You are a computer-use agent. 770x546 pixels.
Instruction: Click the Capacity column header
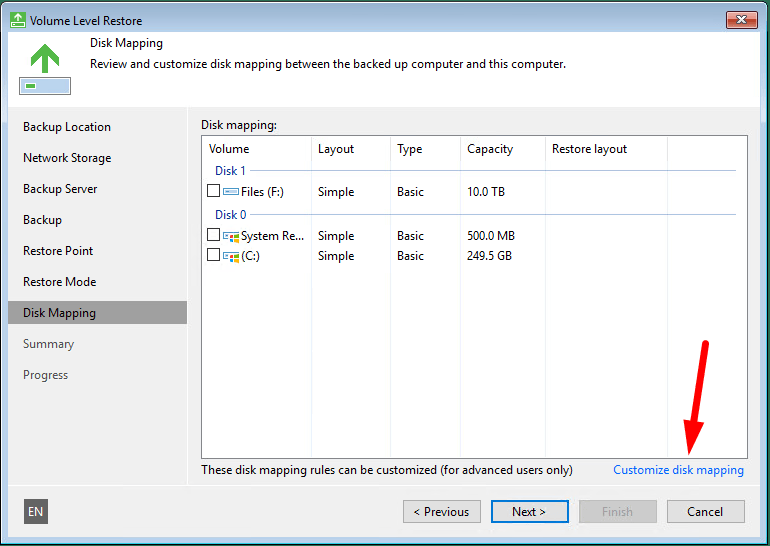(x=490, y=149)
